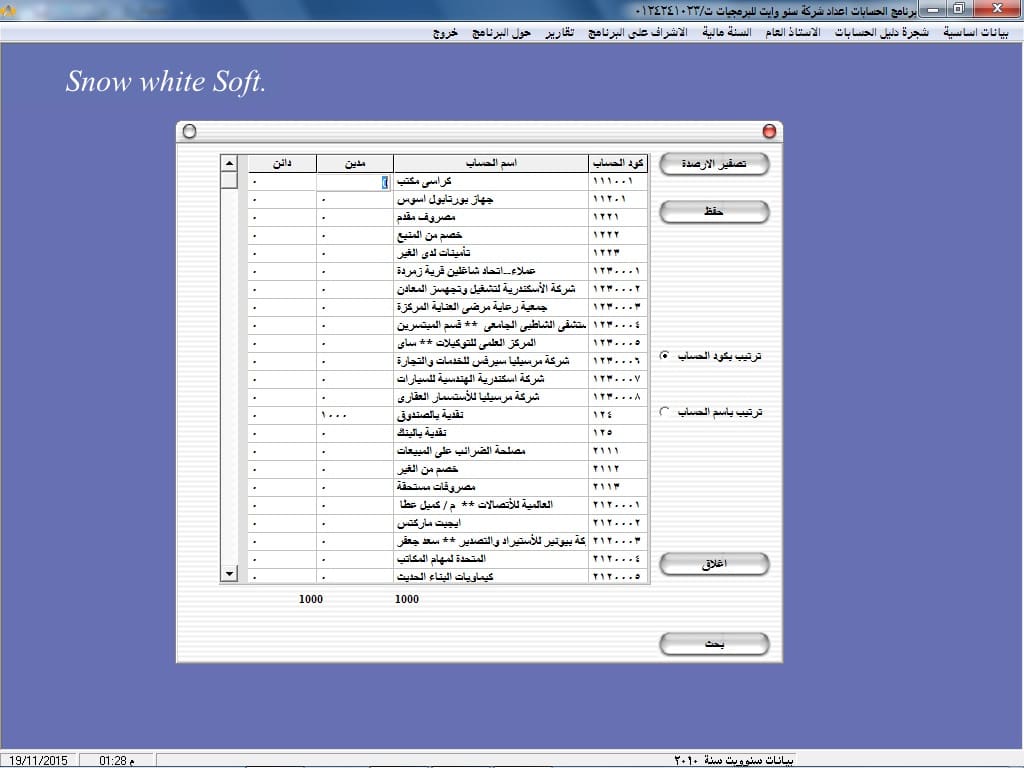Click account code ٢١١١ cell
Screen dimensions: 1024x768
point(618,451)
